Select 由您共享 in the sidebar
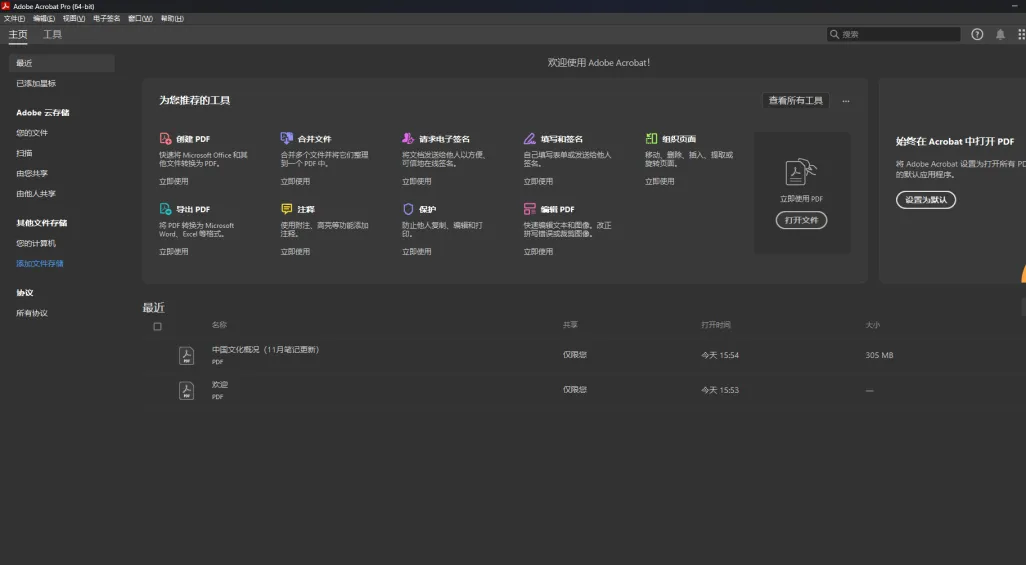Image resolution: width=1026 pixels, height=565 pixels. pyautogui.click(x=32, y=173)
